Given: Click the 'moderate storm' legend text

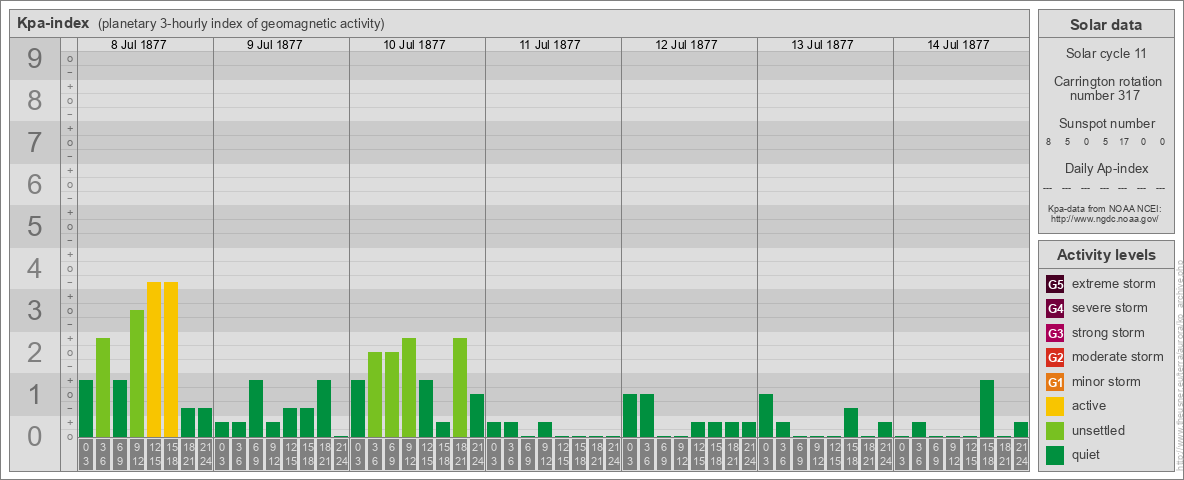Looking at the screenshot, I should coord(1118,357).
